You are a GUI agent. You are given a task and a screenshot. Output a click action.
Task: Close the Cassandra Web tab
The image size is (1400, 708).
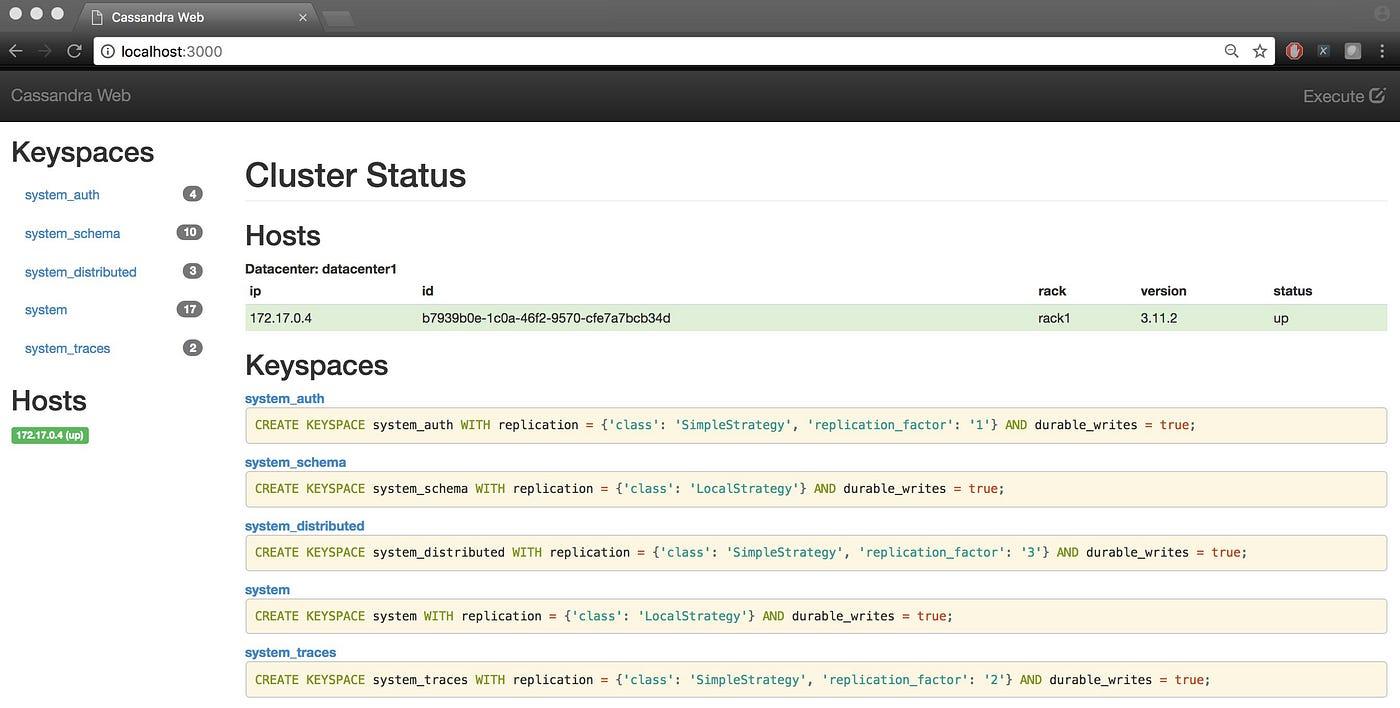tap(304, 17)
